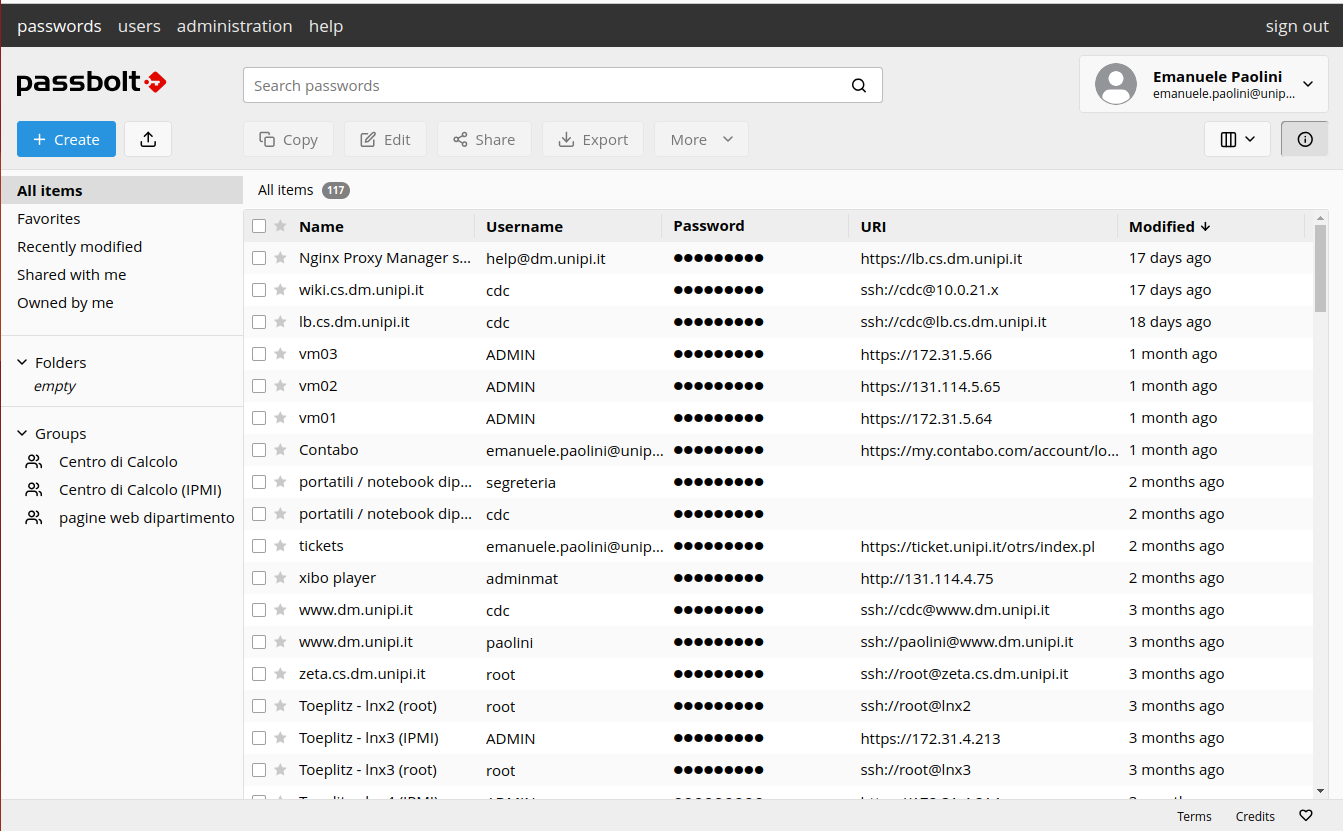Image resolution: width=1343 pixels, height=831 pixels.
Task: Star the zeta.cs.dm.unipi.it entry
Action: tap(280, 674)
